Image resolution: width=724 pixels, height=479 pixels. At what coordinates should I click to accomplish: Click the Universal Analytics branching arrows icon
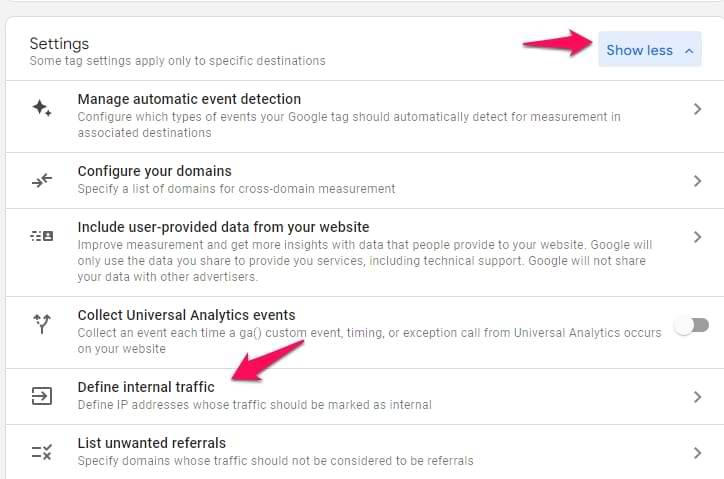click(42, 323)
